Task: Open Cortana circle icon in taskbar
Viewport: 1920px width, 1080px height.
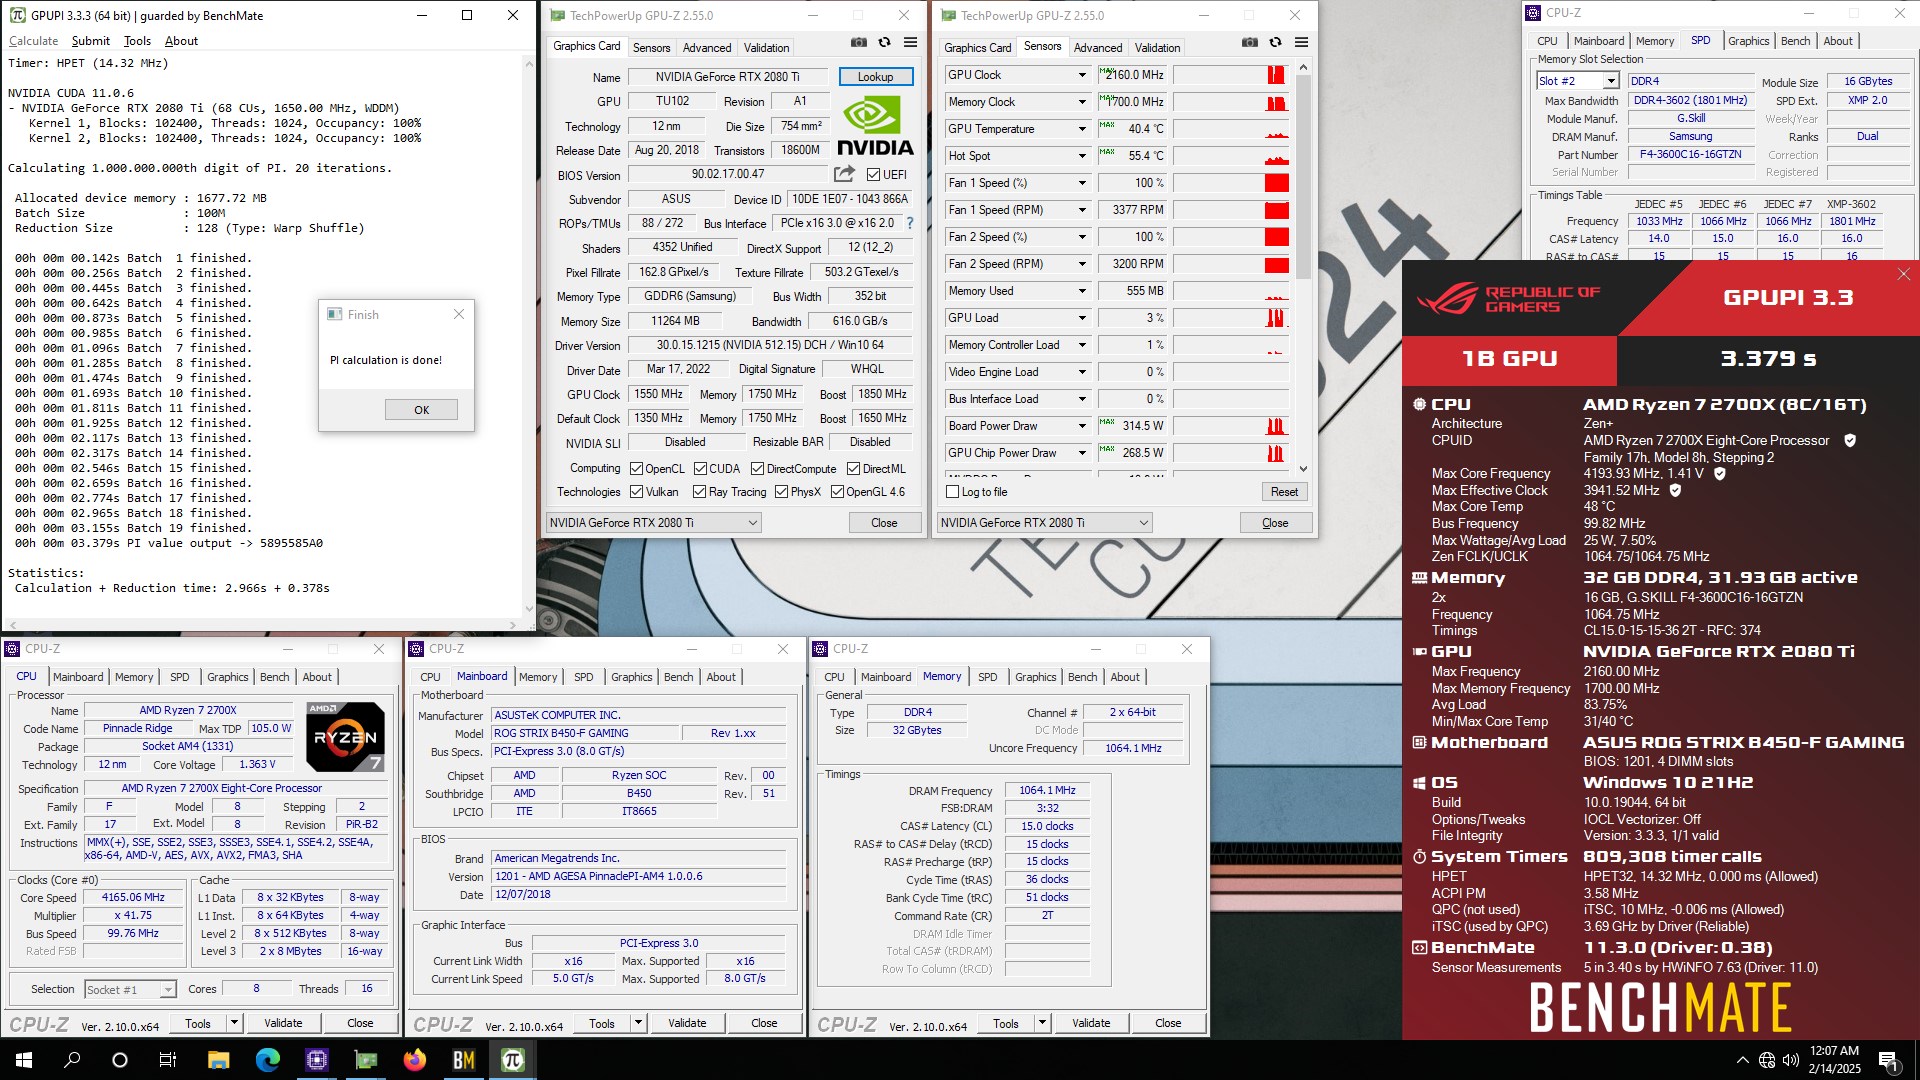Action: click(120, 1060)
